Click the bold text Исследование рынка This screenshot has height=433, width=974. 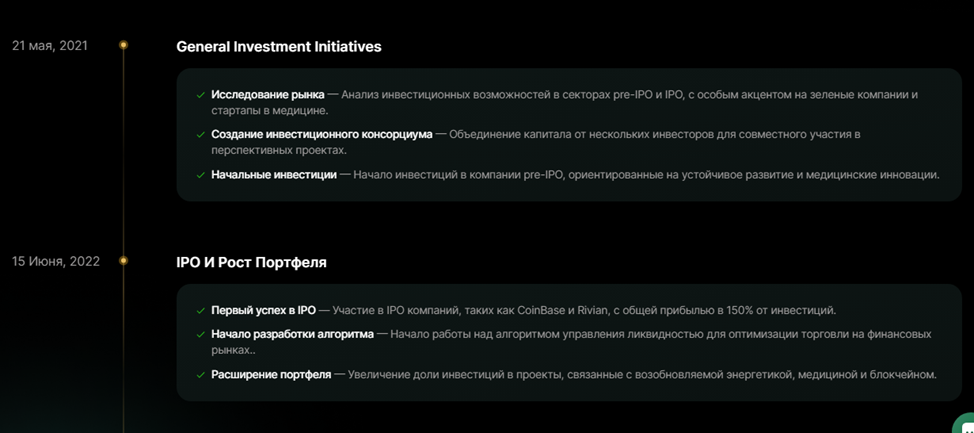tap(267, 95)
